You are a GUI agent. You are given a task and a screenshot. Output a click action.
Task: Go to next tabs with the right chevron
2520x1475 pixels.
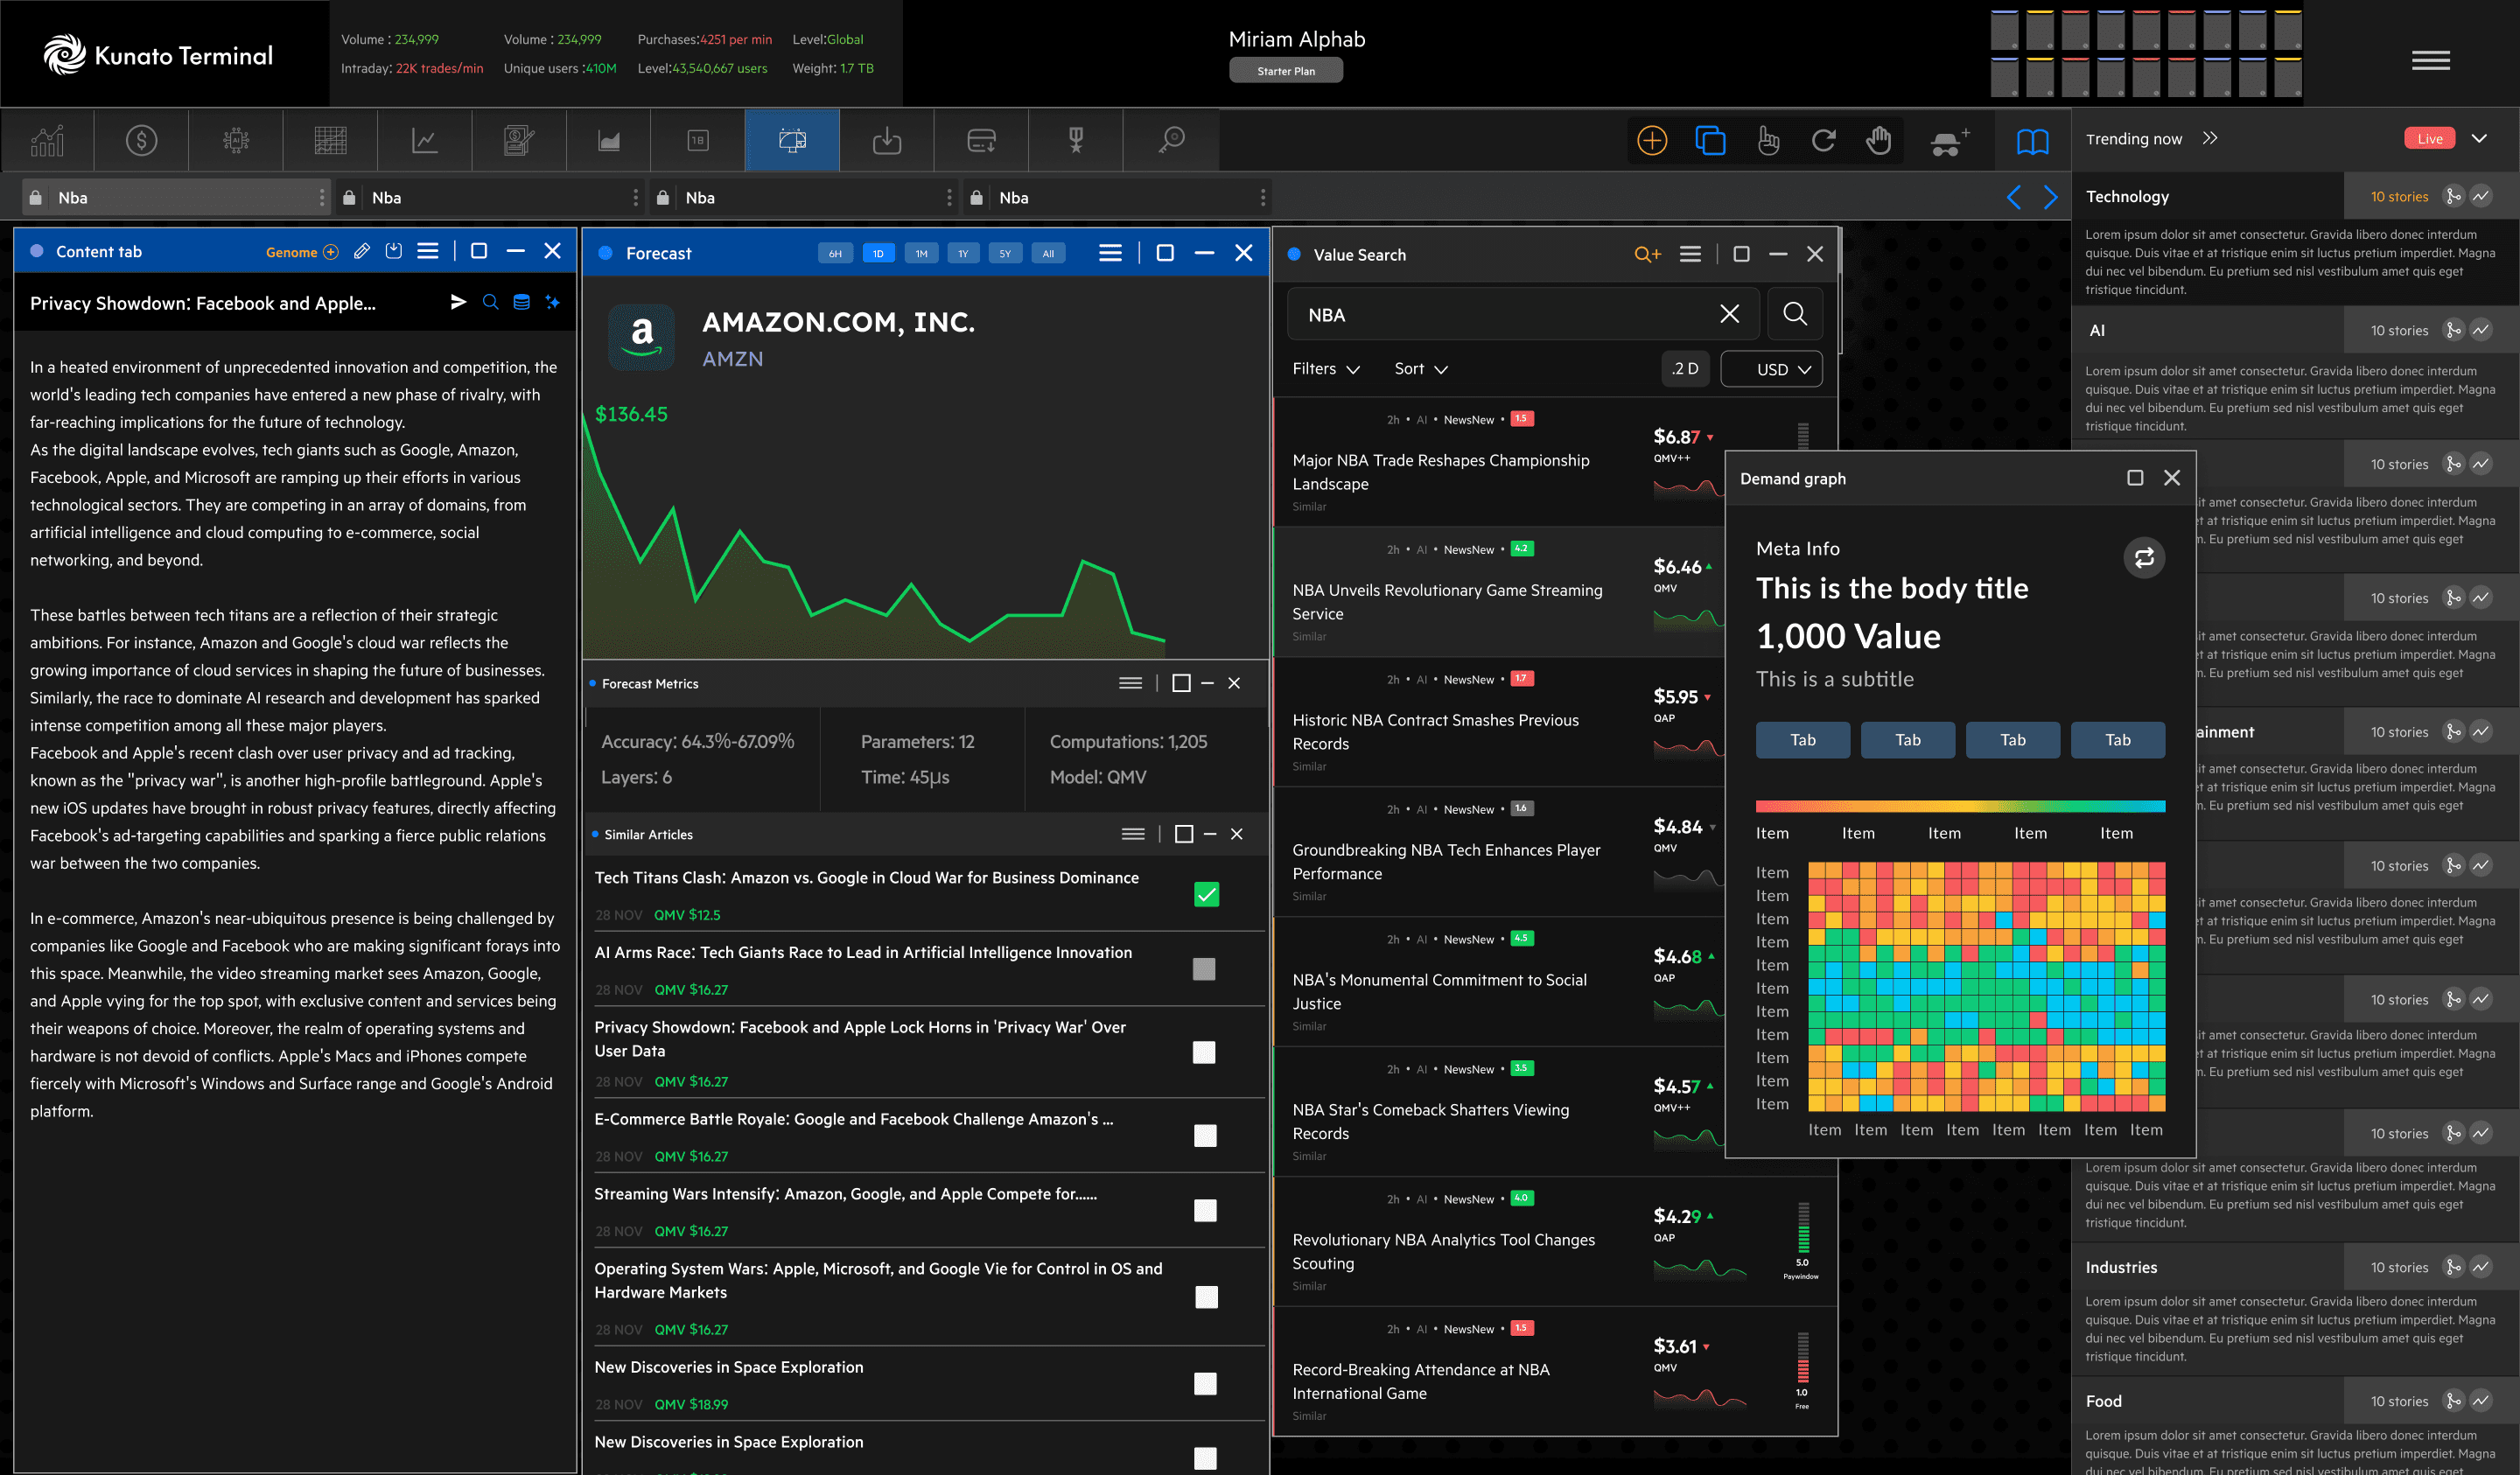pyautogui.click(x=2050, y=197)
